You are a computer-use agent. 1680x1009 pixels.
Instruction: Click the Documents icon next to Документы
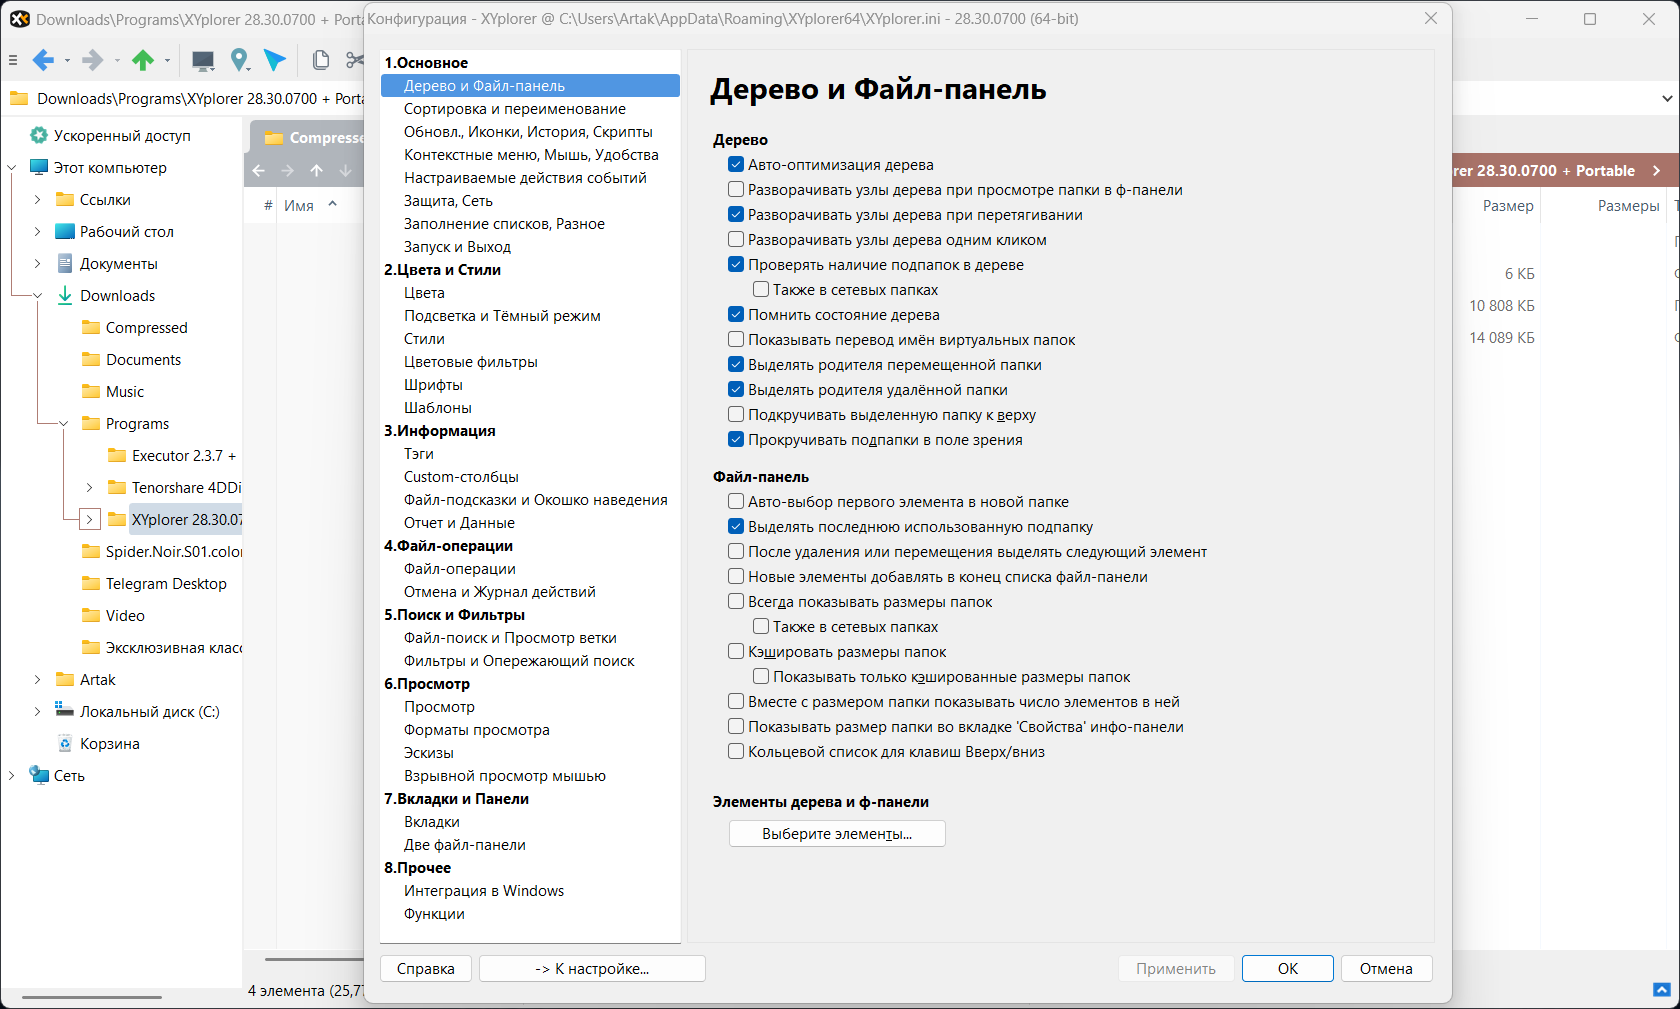pyautogui.click(x=65, y=263)
